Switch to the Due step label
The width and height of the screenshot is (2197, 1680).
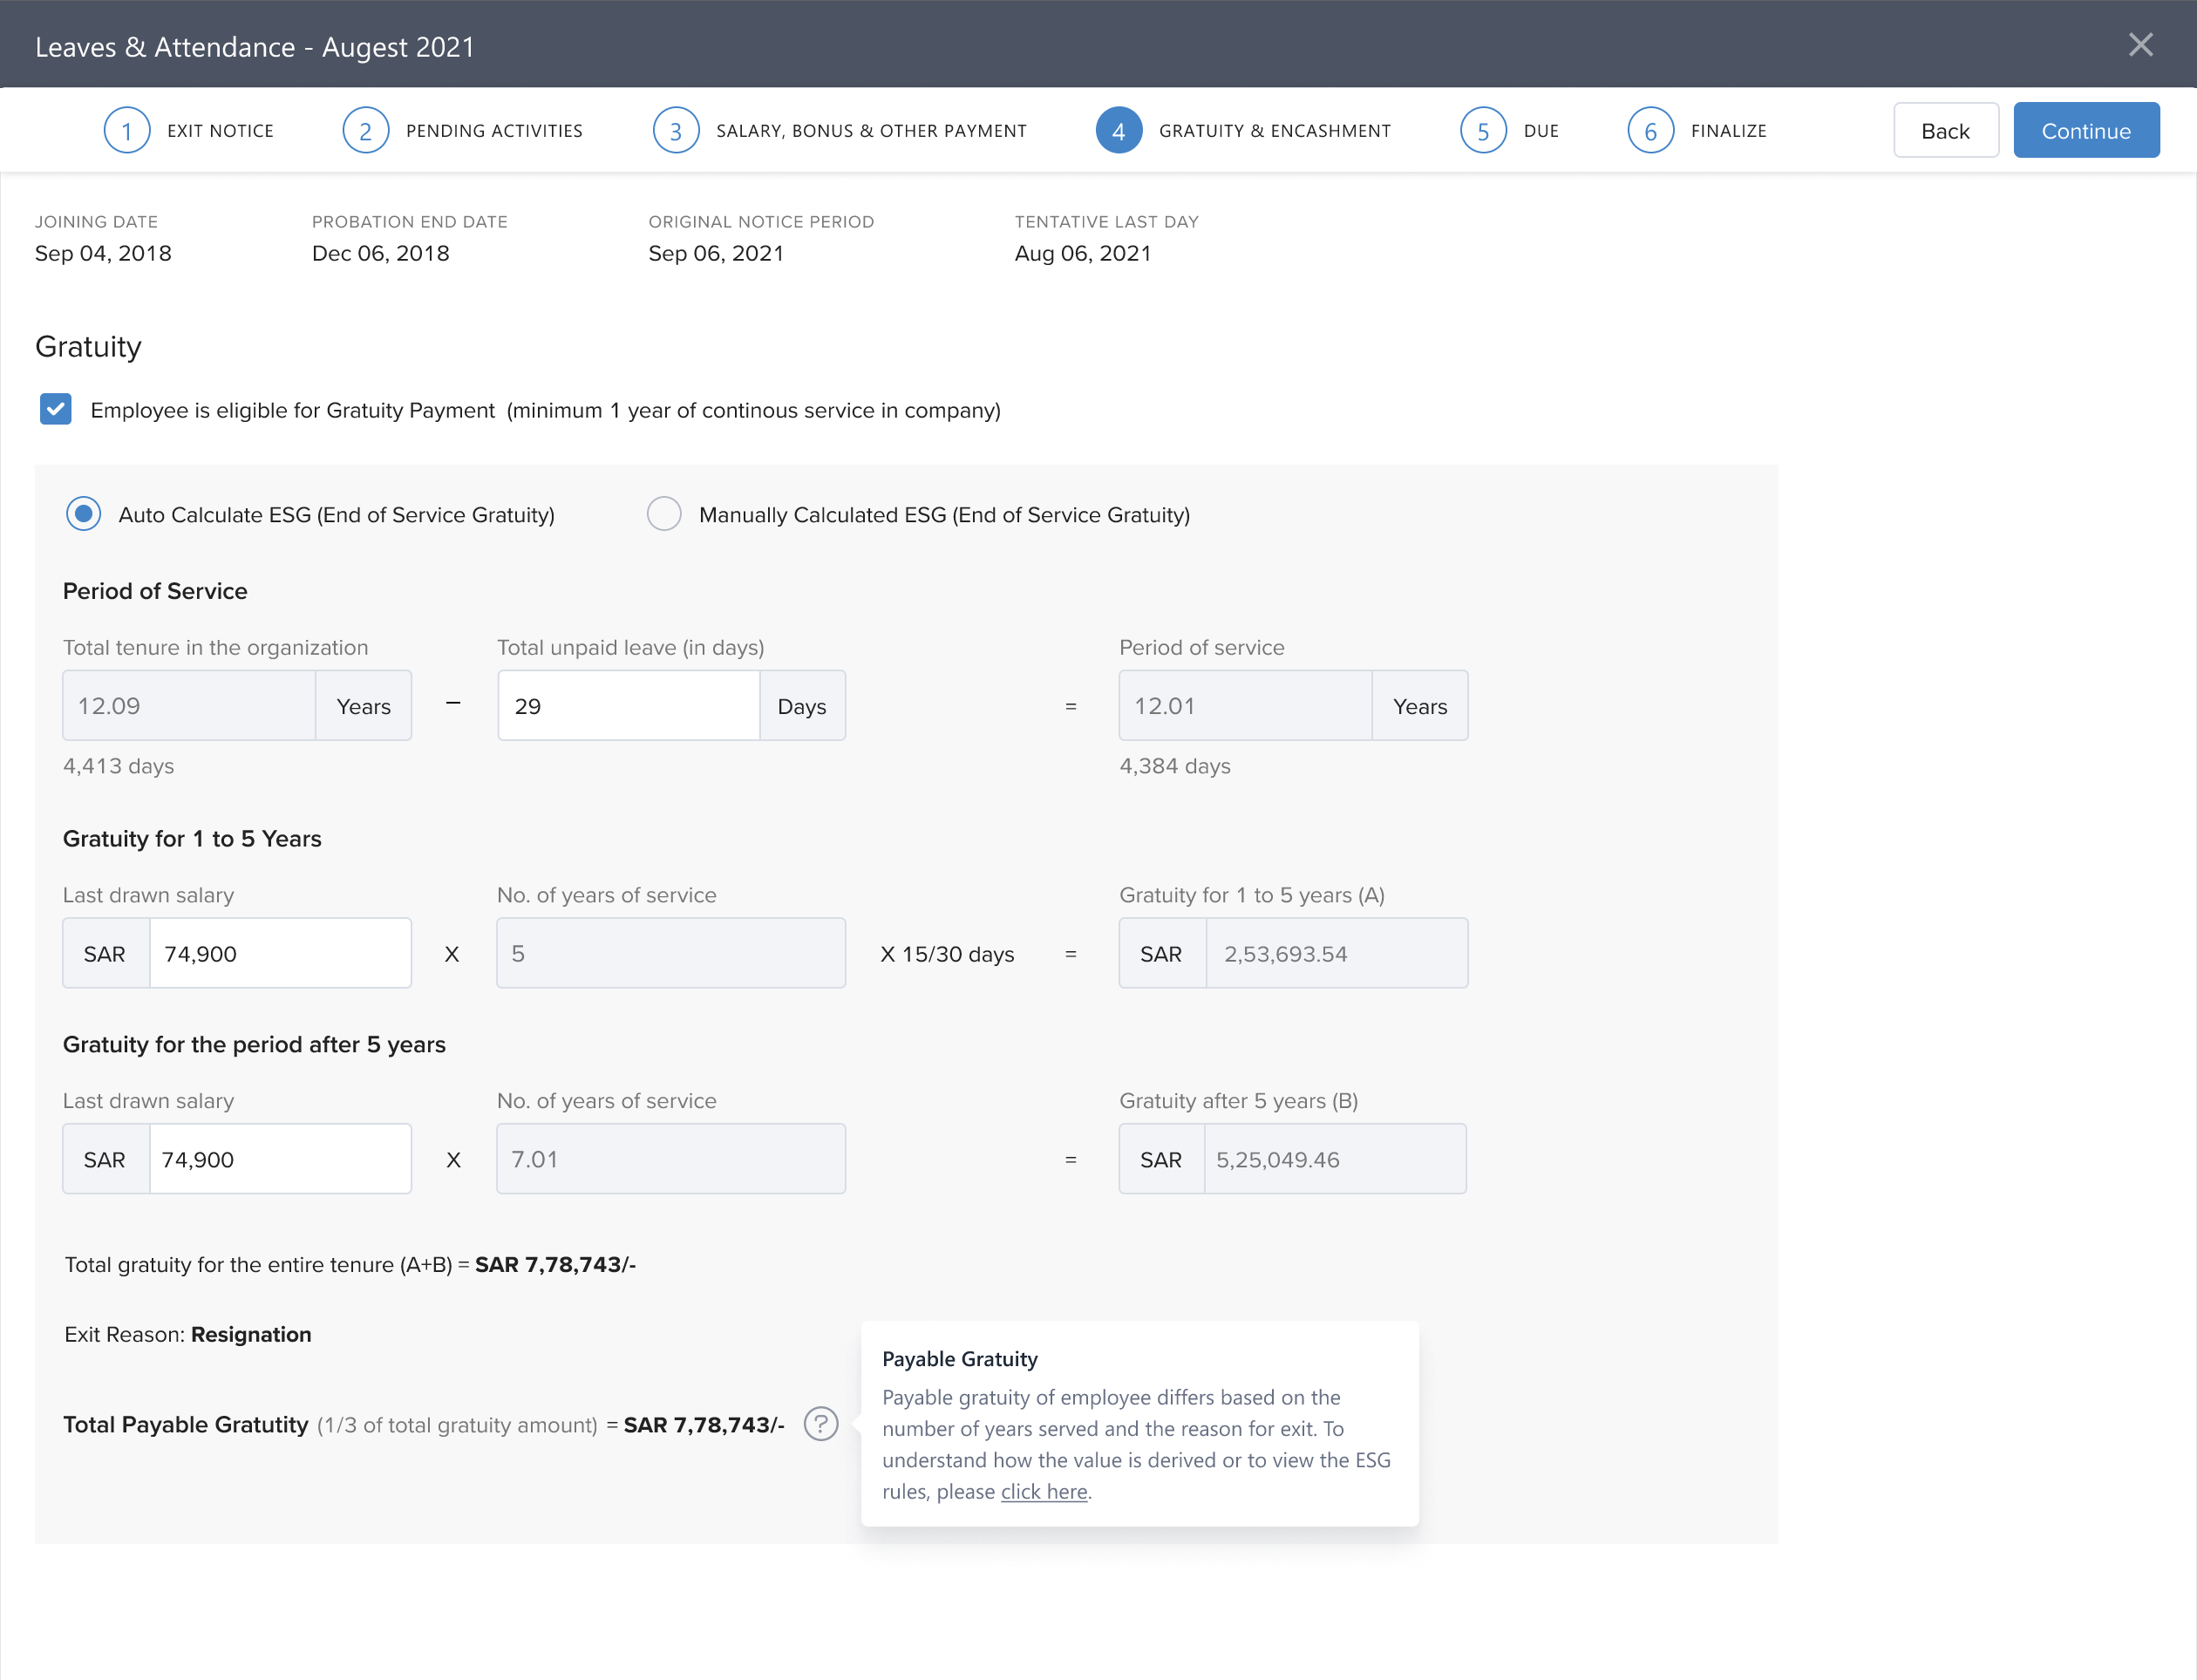coord(1541,131)
